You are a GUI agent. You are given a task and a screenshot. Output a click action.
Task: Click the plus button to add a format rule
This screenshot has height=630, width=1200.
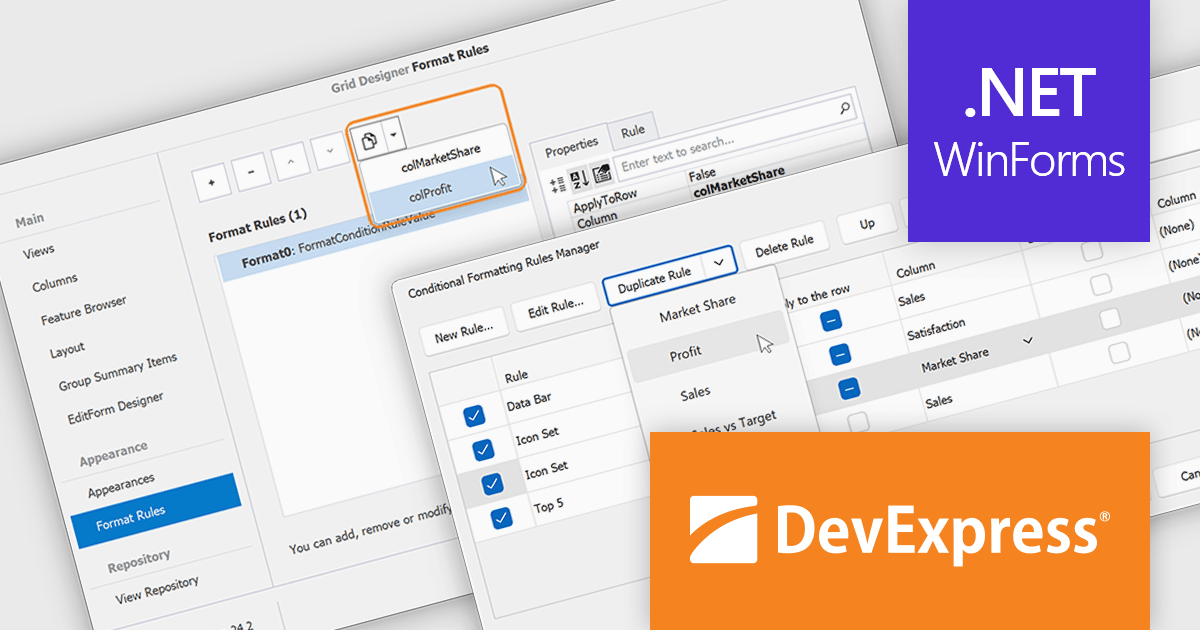(x=212, y=183)
